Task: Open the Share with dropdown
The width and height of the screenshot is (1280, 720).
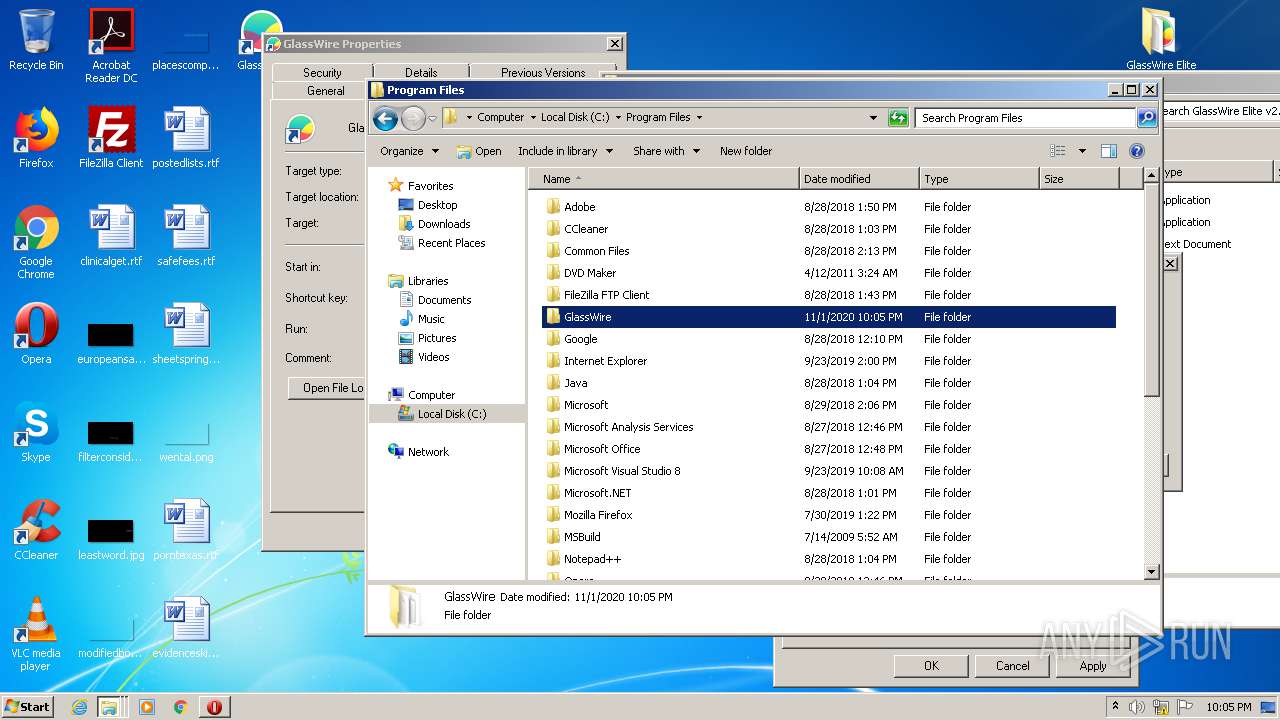Action: tap(666, 151)
